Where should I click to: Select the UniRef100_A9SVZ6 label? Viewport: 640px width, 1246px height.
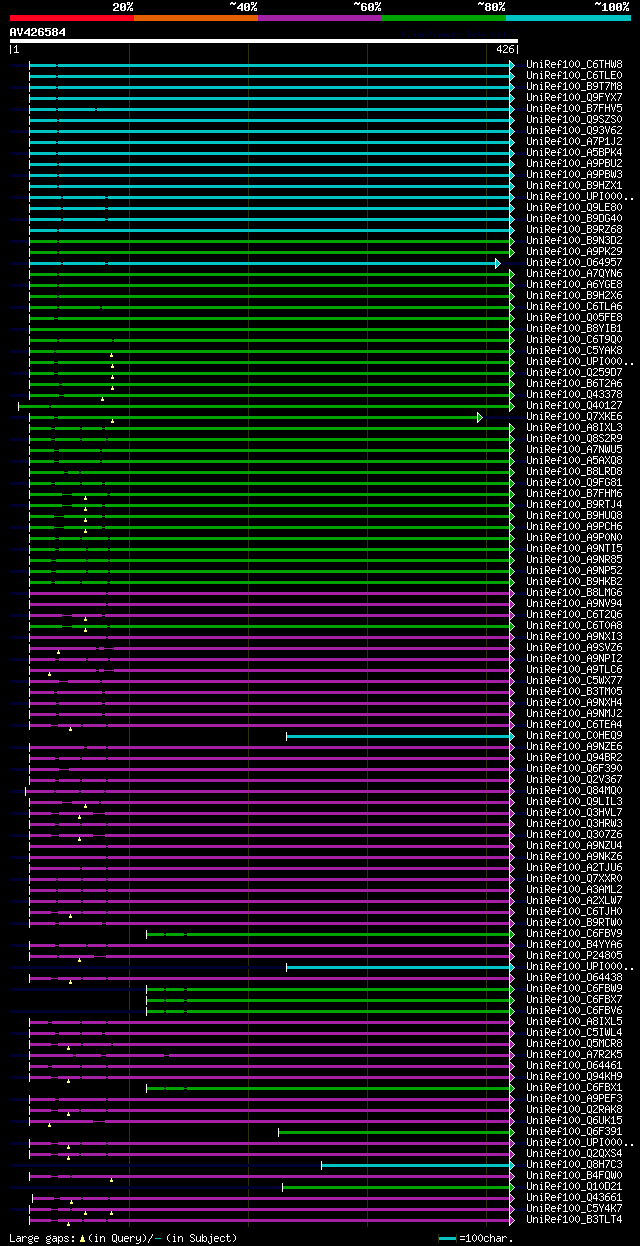pos(574,648)
